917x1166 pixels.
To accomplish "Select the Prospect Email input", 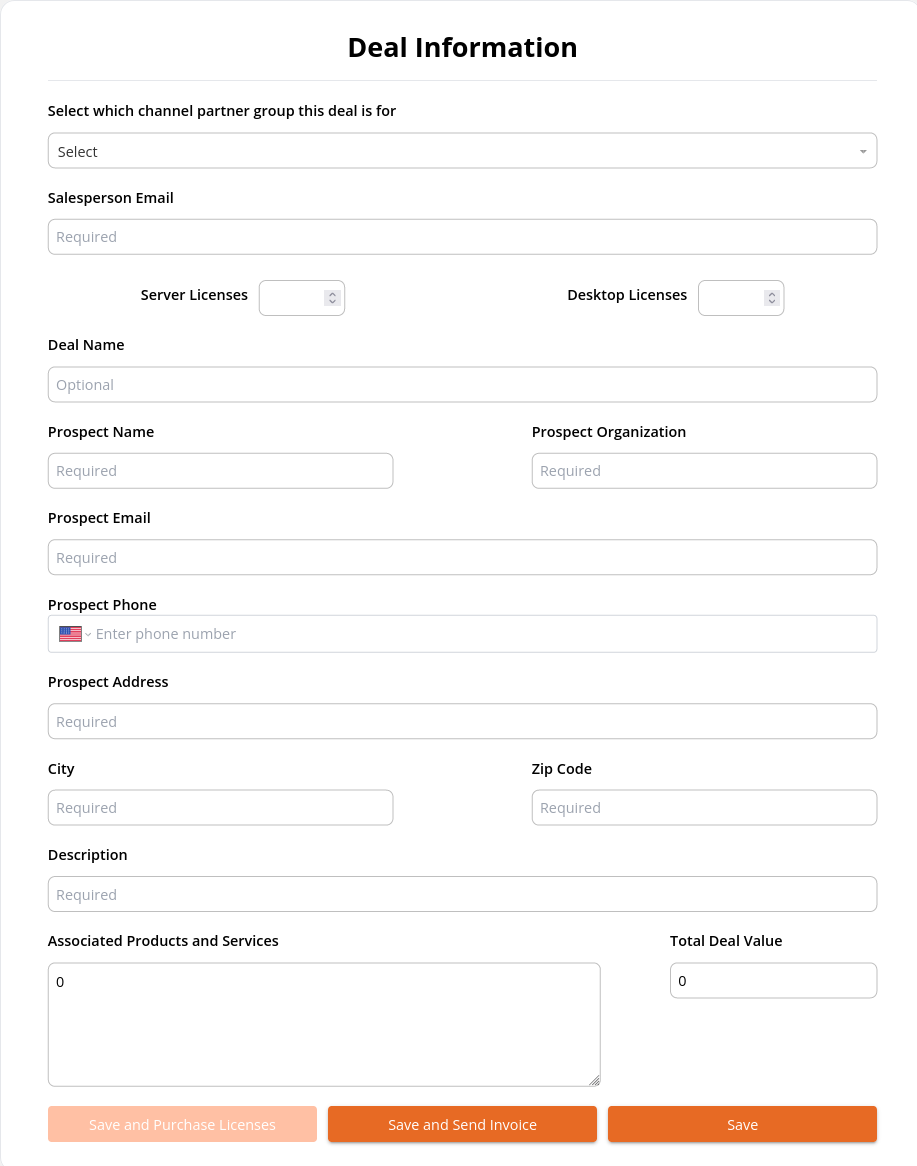I will 462,557.
